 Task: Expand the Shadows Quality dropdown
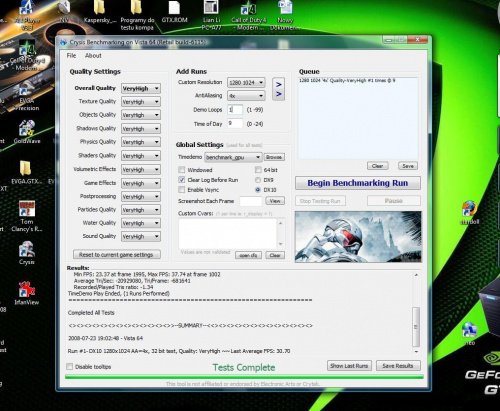(x=141, y=129)
